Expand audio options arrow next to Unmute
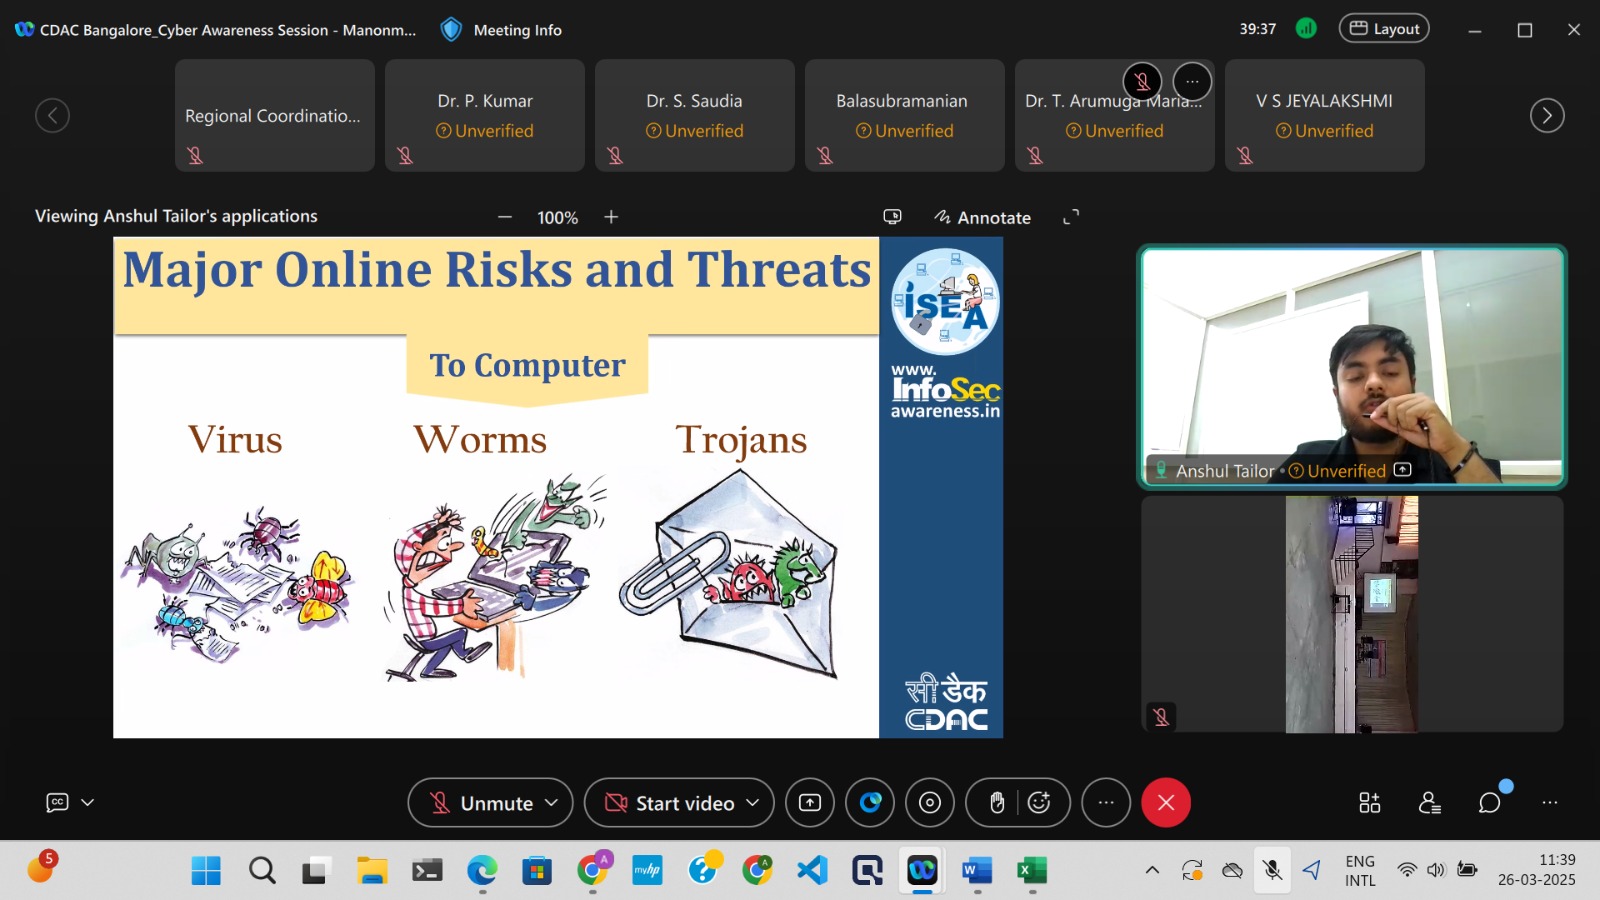This screenshot has width=1600, height=900. tap(551, 803)
